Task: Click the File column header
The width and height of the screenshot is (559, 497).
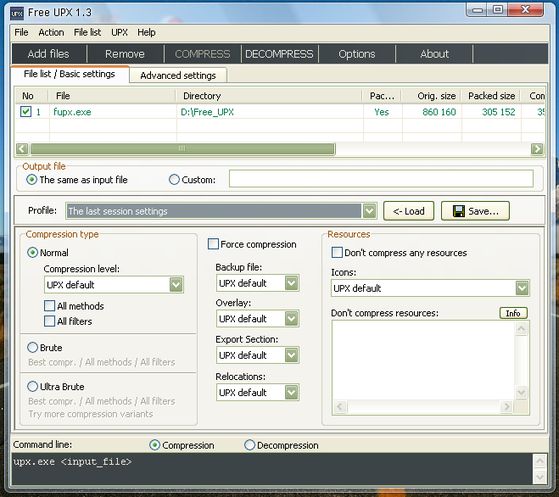Action: click(113, 96)
